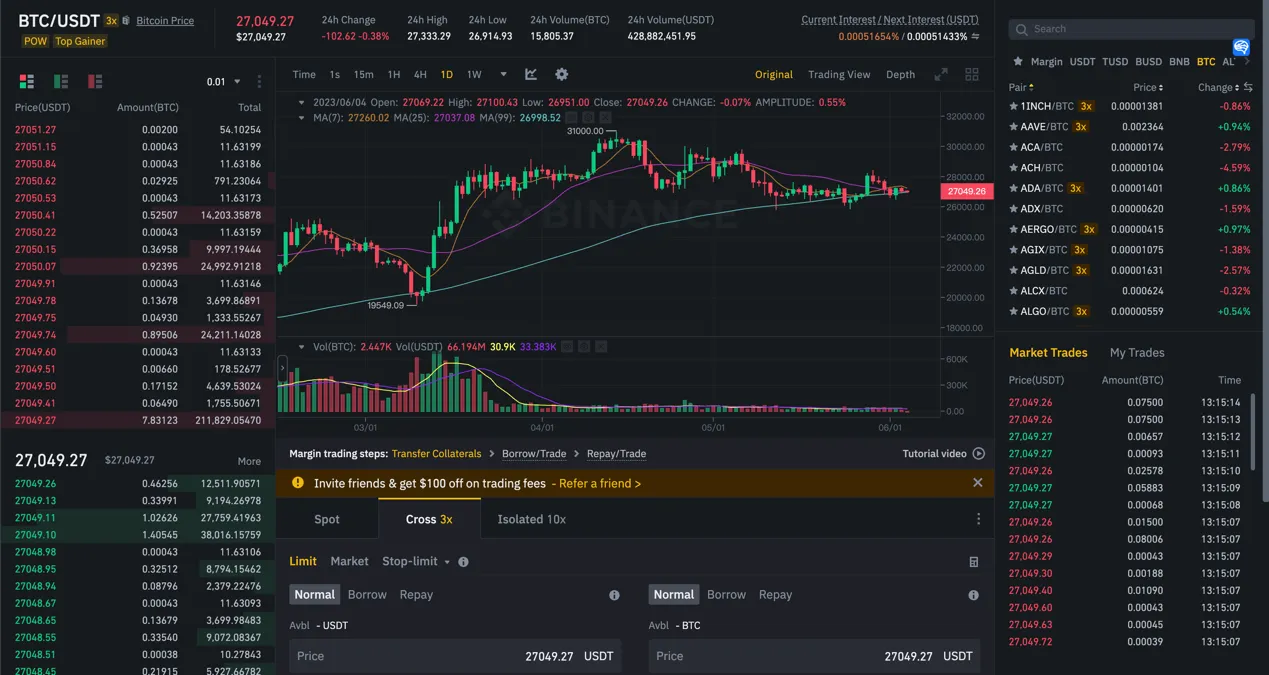
Task: Play the tutorial video icon
Action: pos(979,453)
